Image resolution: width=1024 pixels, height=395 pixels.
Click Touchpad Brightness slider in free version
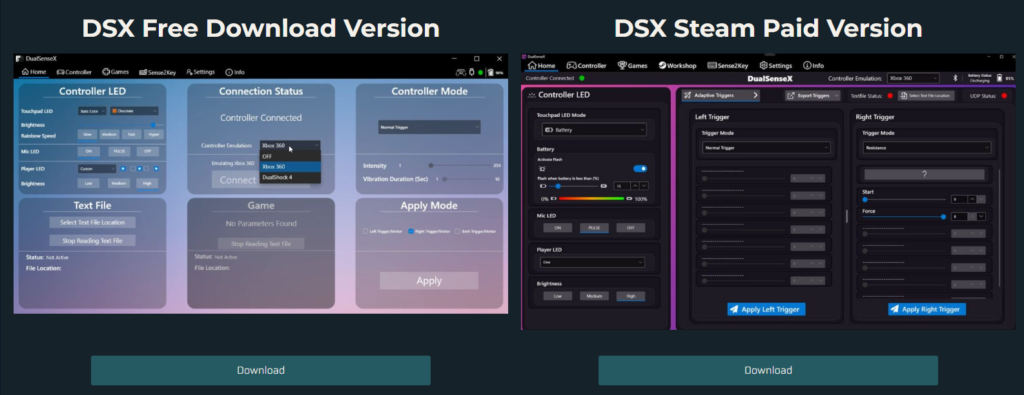point(121,125)
